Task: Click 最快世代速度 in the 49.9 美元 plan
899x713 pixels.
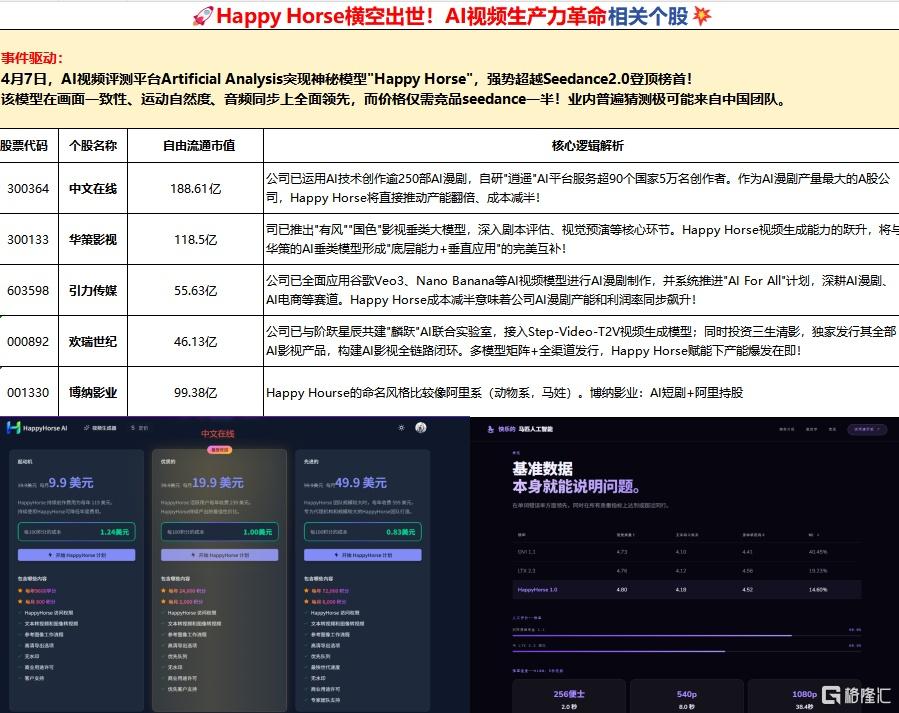Action: (x=325, y=667)
